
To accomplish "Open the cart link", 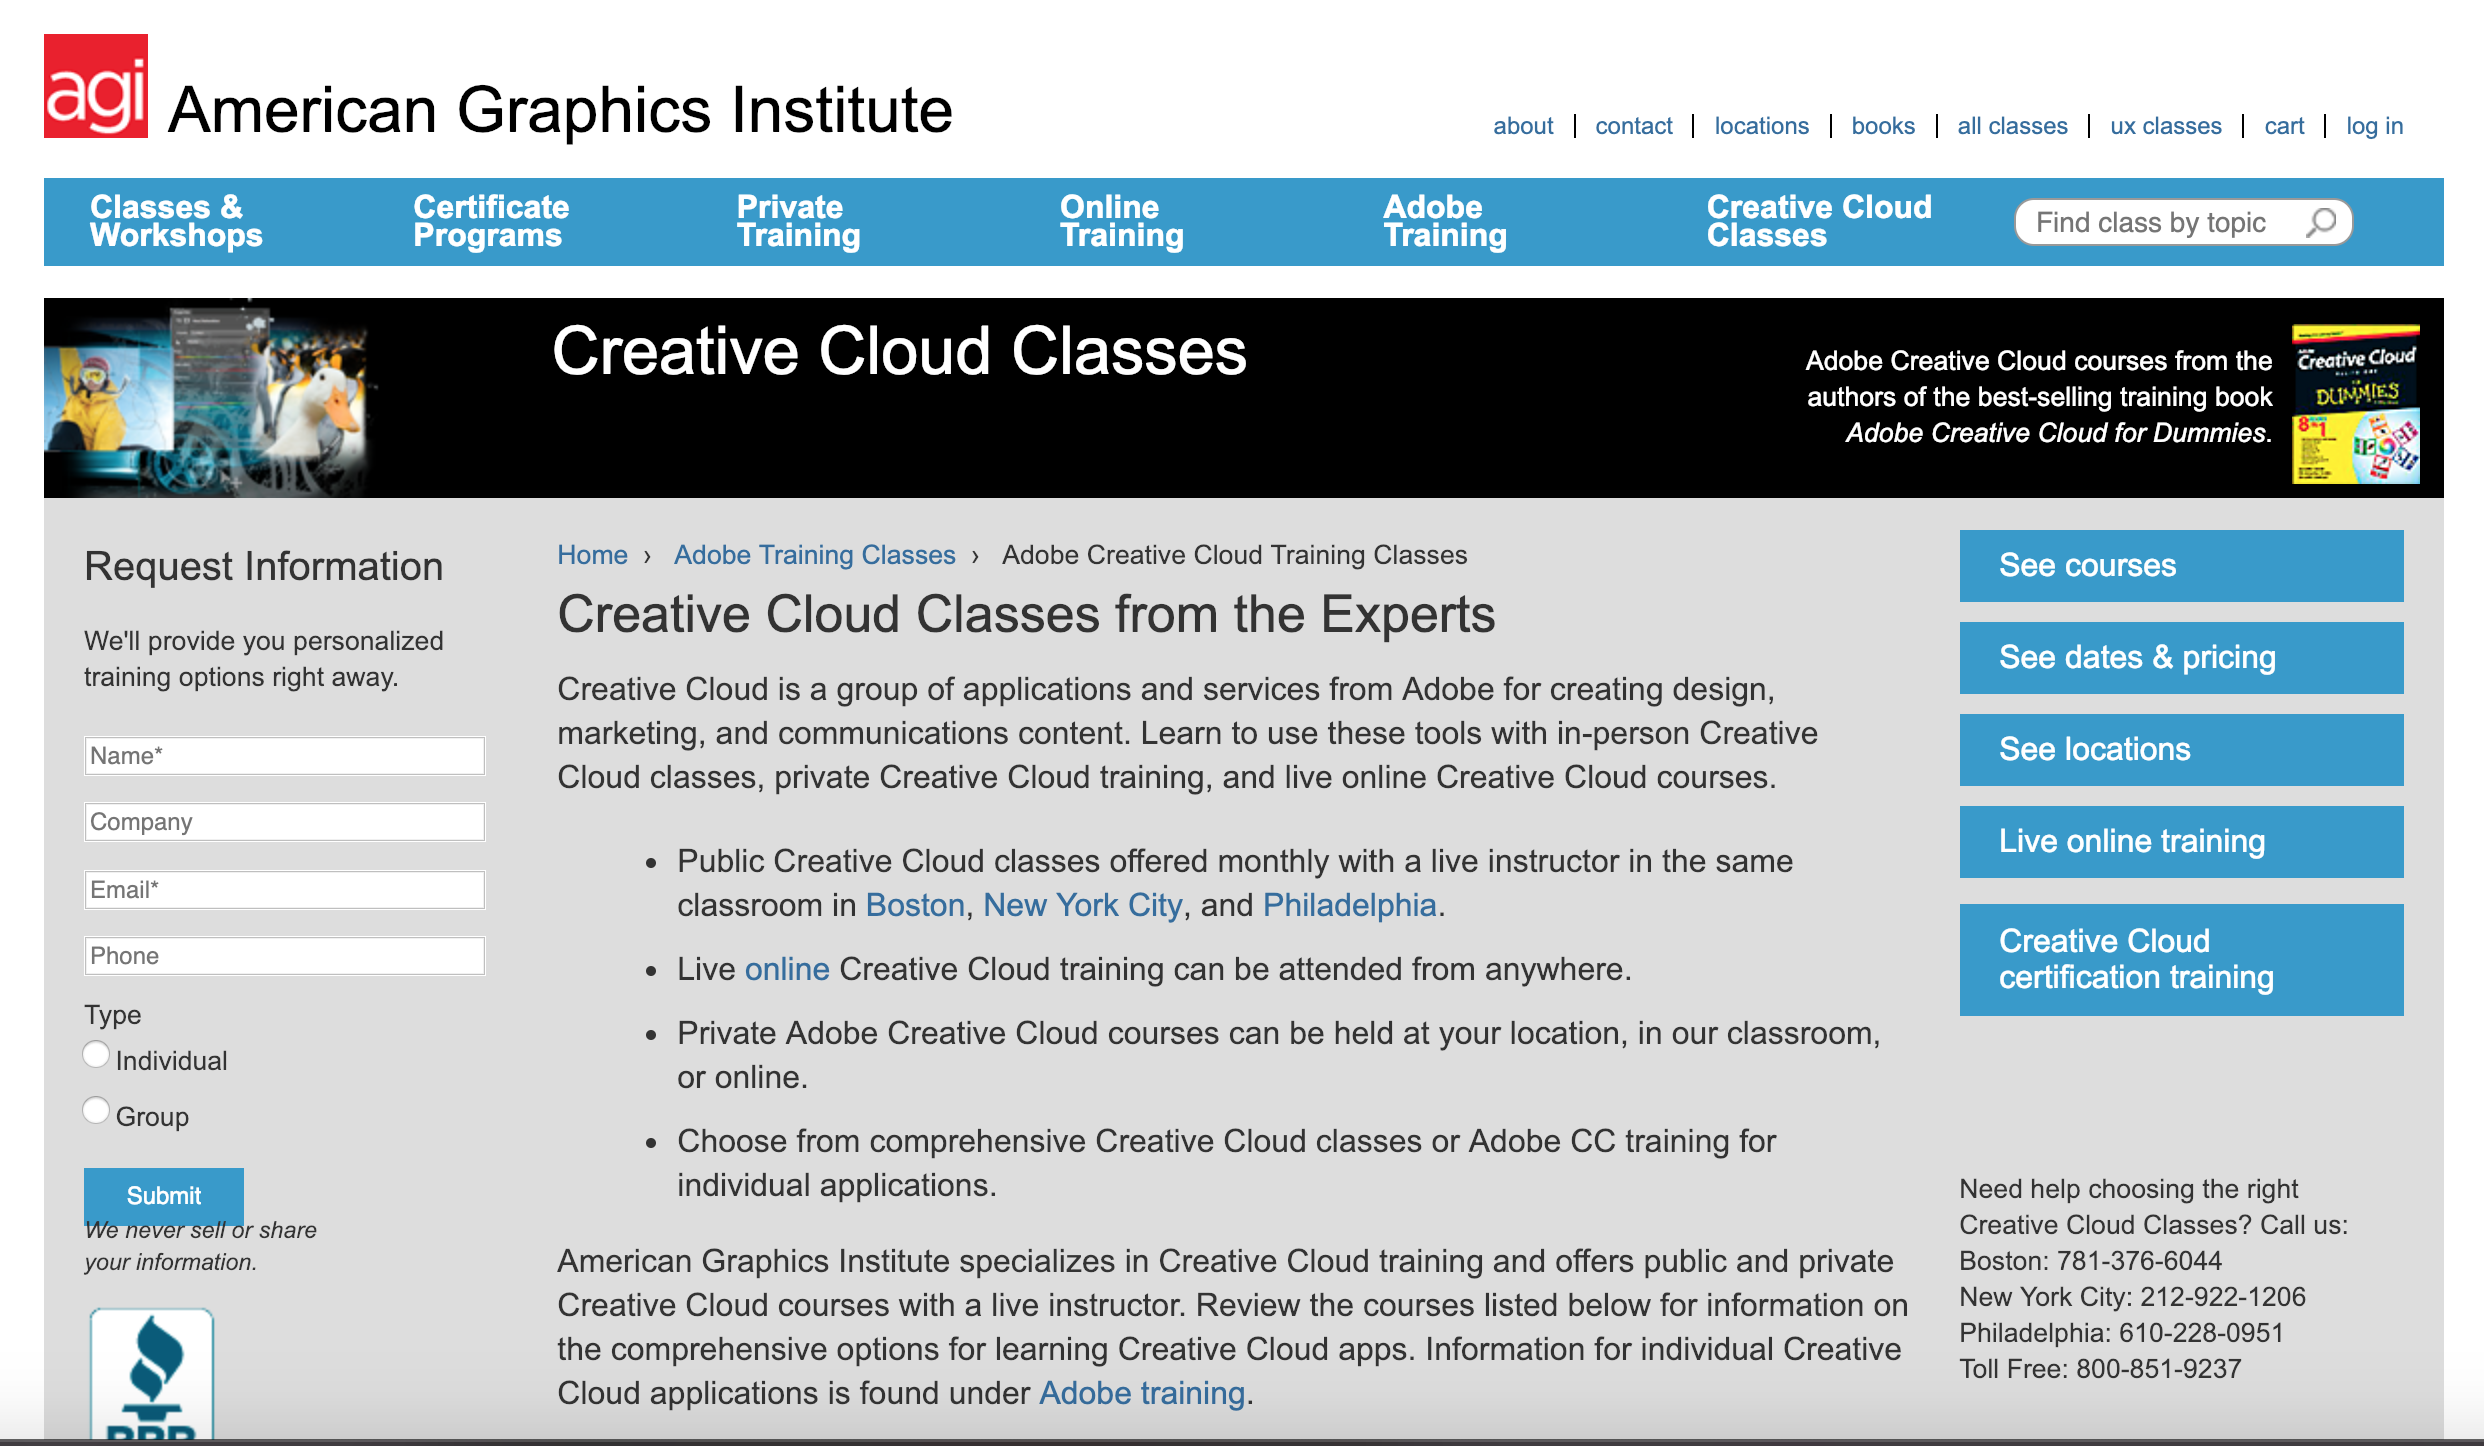I will pos(2284,126).
